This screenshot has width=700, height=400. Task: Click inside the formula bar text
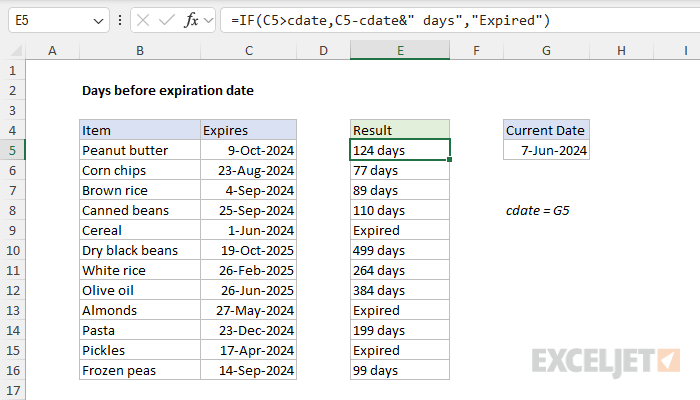(390, 21)
